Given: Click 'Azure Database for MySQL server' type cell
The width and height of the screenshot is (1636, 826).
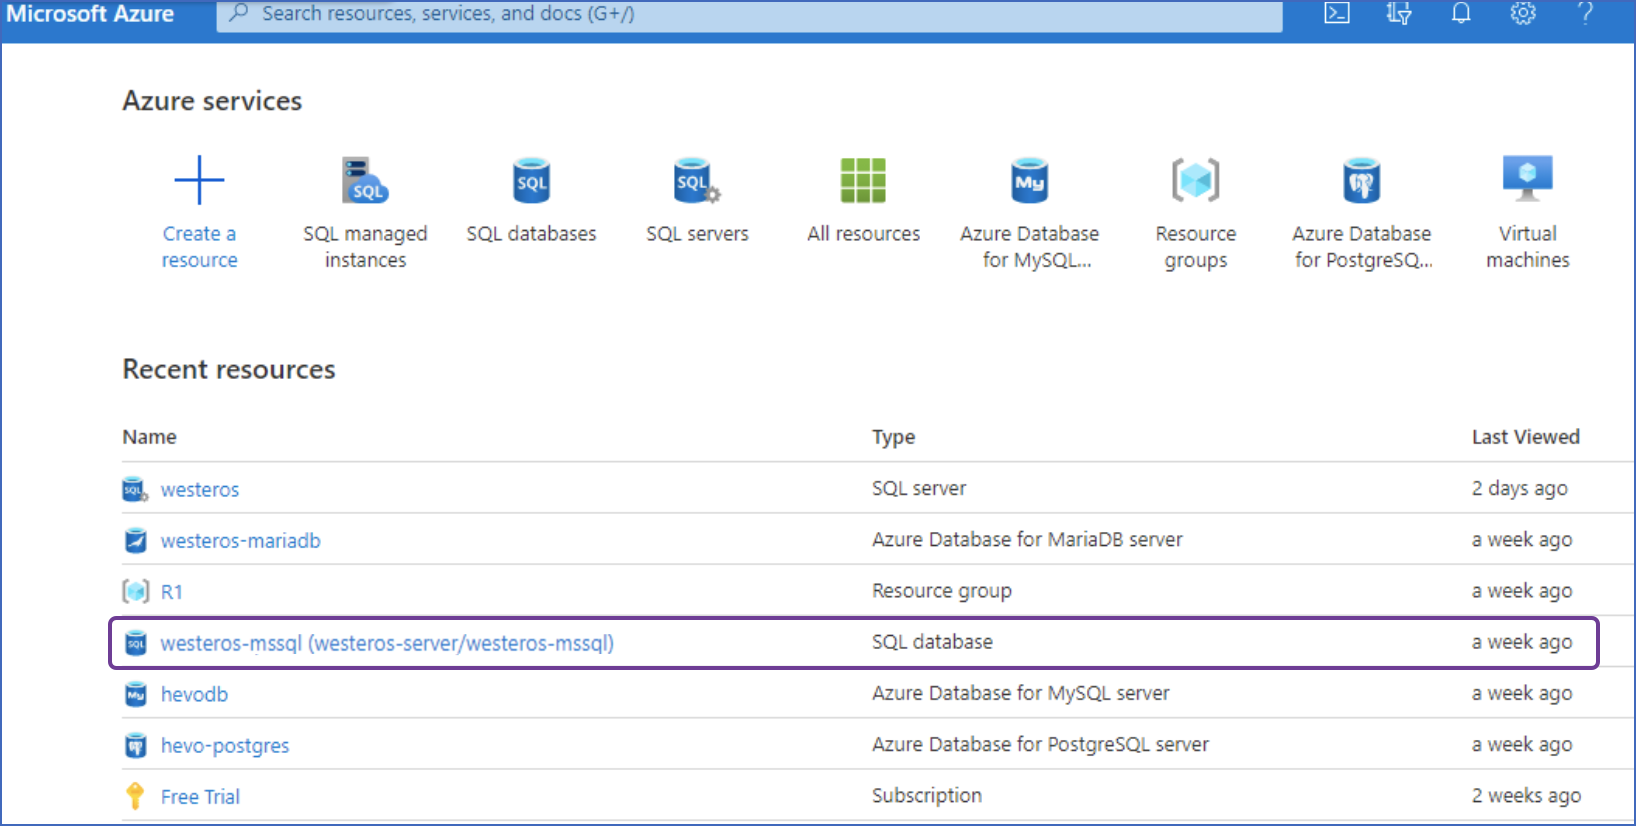Looking at the screenshot, I should tap(1020, 693).
